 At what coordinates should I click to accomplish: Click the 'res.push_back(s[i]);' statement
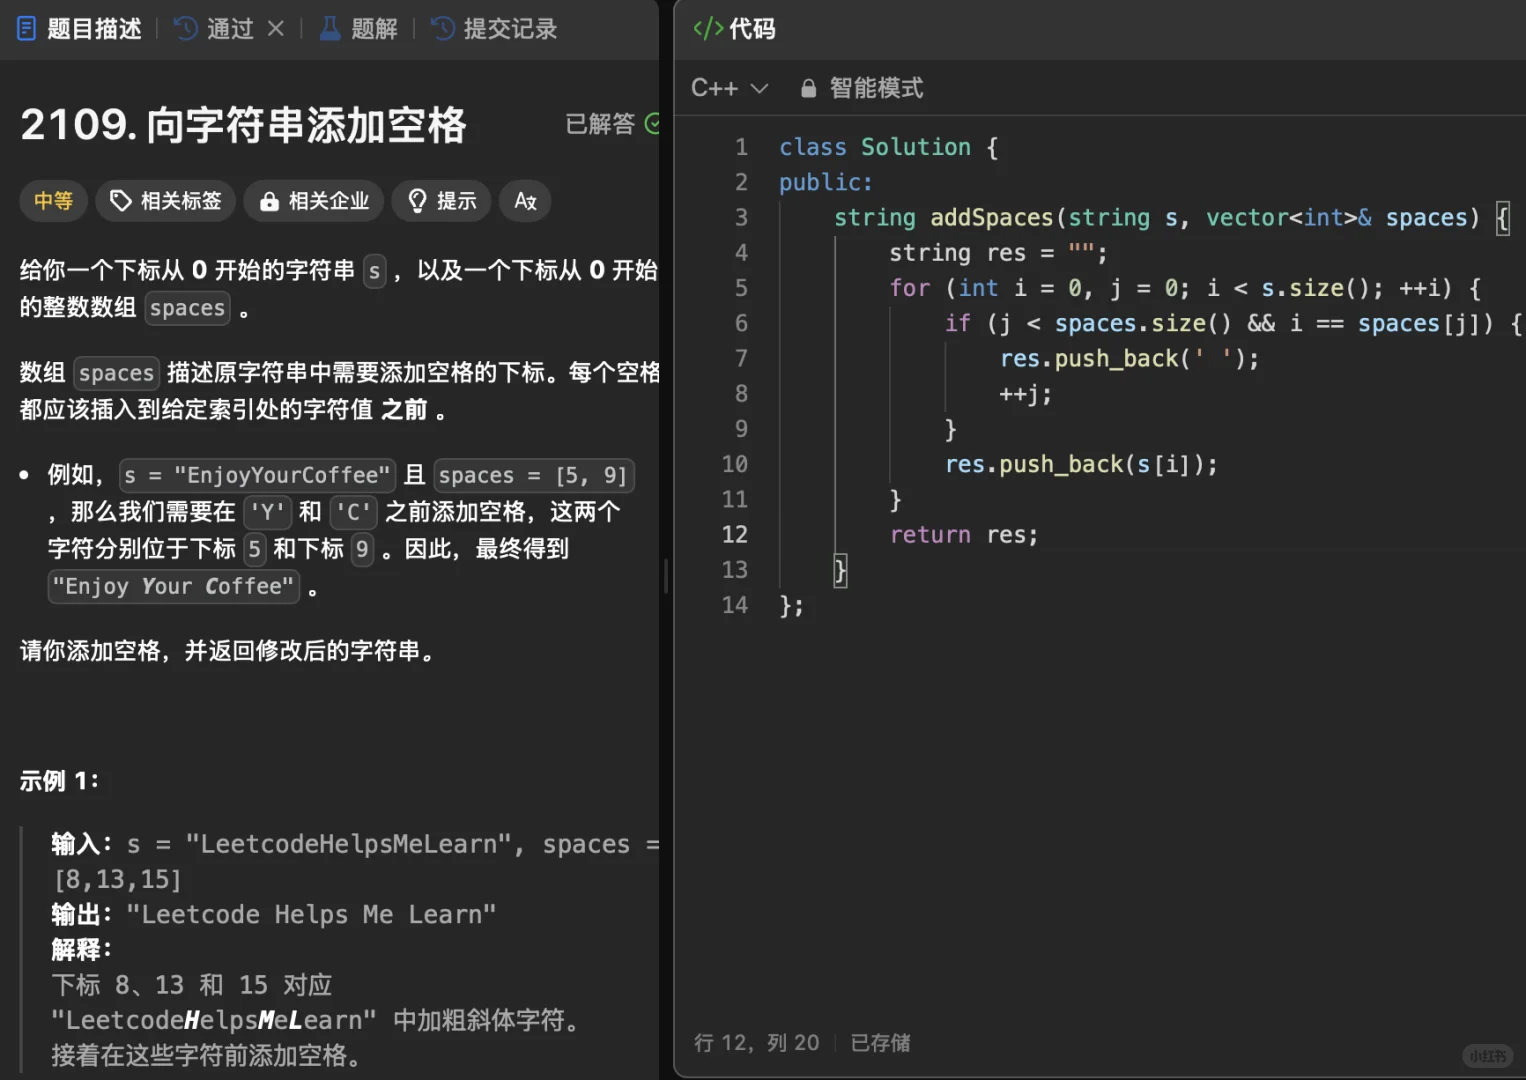click(1081, 464)
